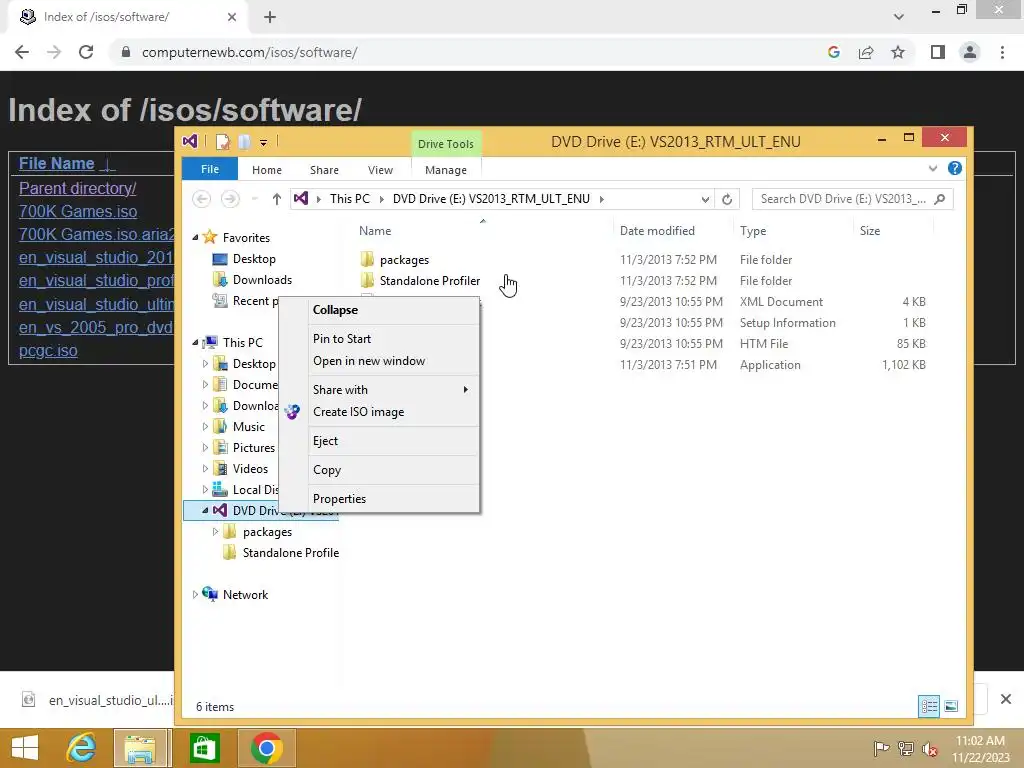Open Parent directory link in Chrome page

pyautogui.click(x=77, y=188)
